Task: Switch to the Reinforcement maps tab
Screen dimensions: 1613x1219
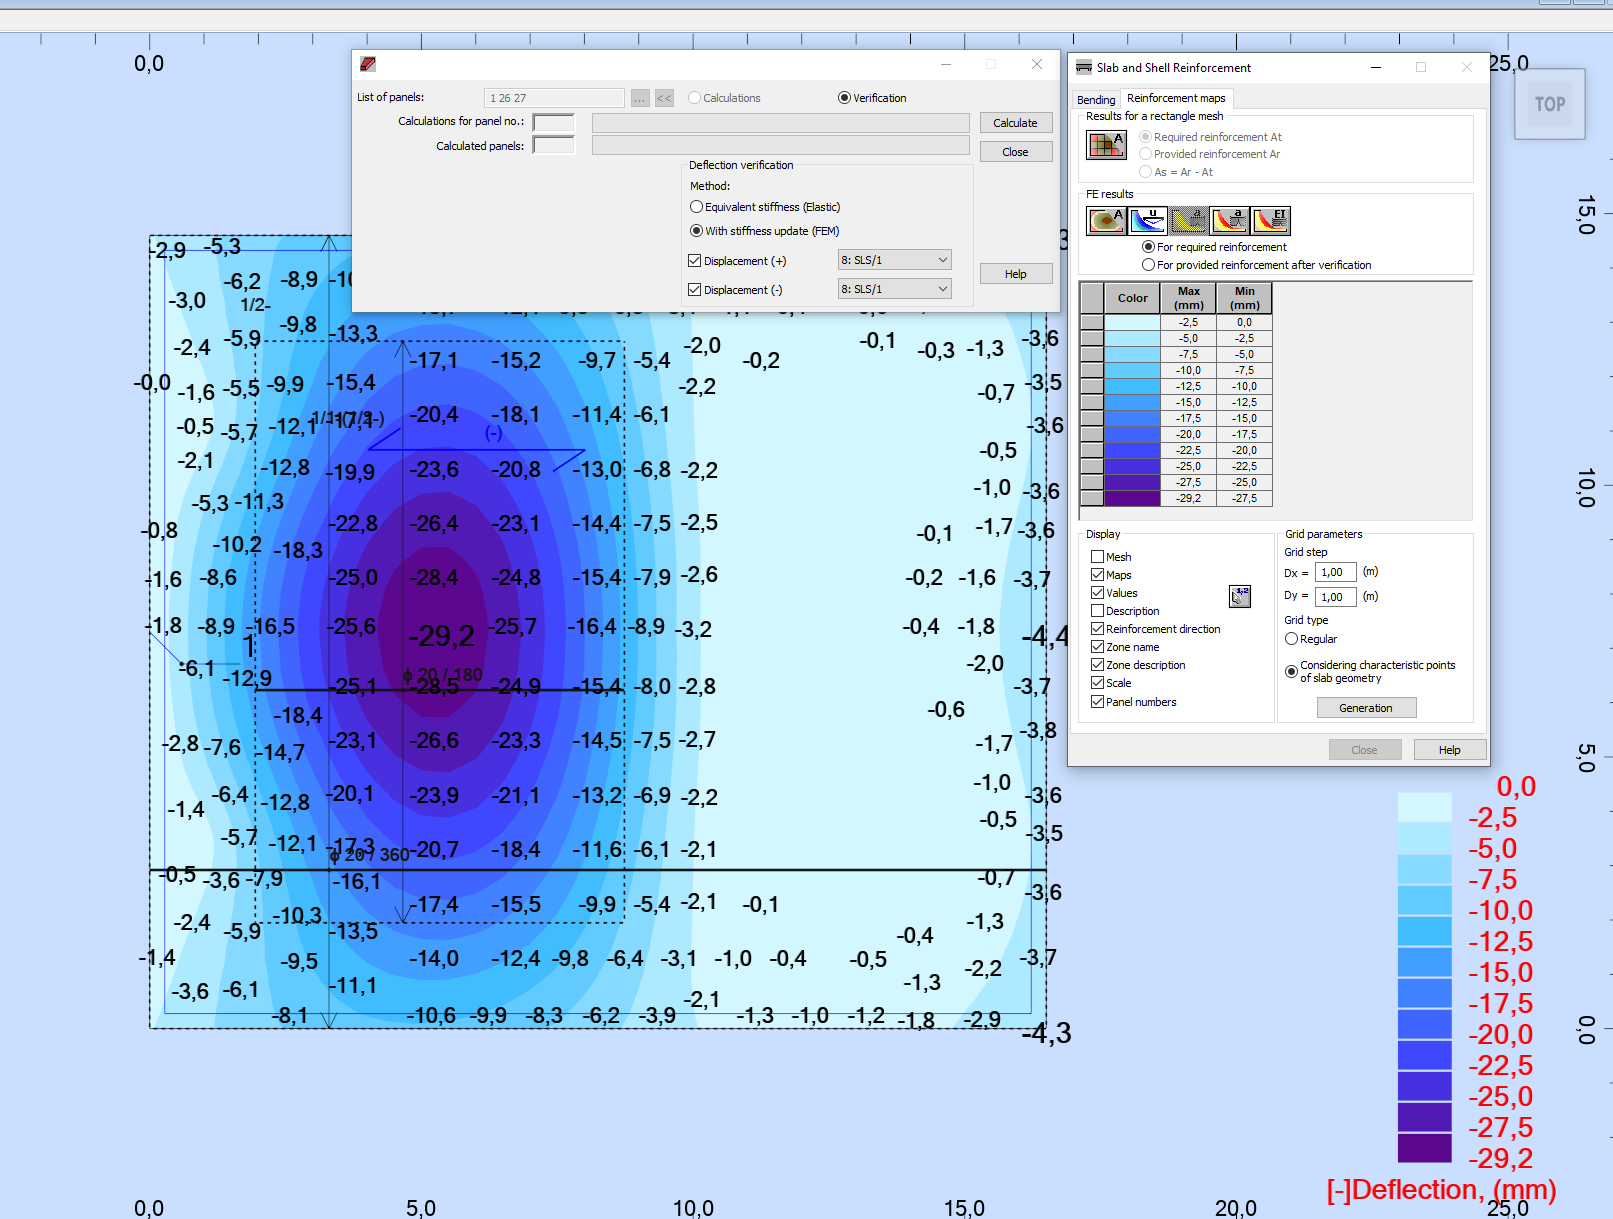Action: (1175, 98)
